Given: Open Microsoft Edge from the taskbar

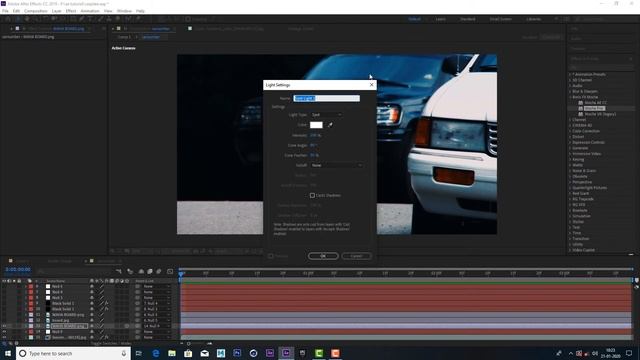Looking at the screenshot, I should 156,353.
